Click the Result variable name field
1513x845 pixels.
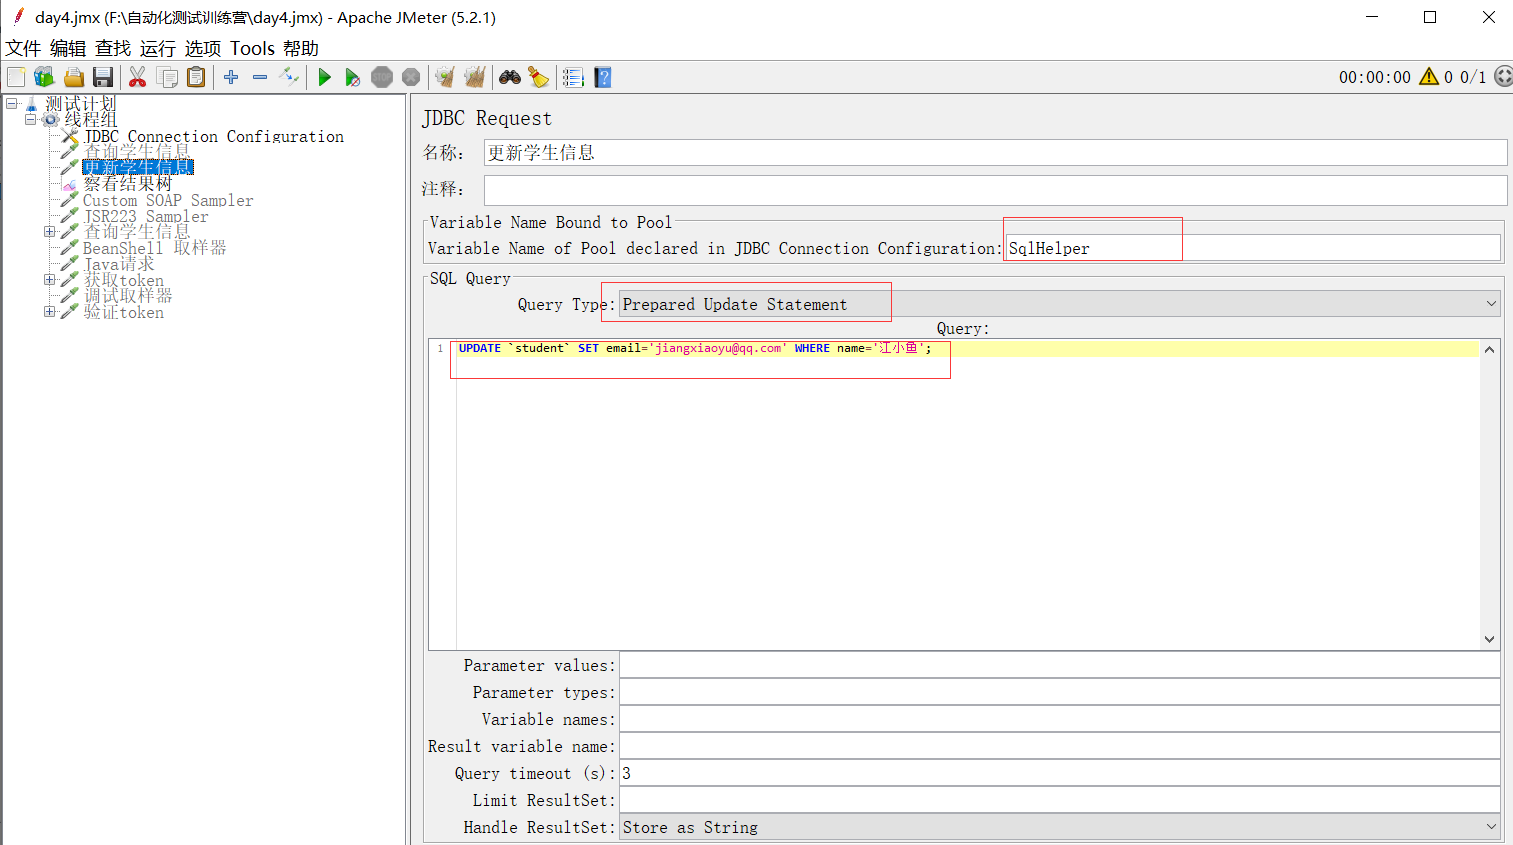[x=1060, y=746]
